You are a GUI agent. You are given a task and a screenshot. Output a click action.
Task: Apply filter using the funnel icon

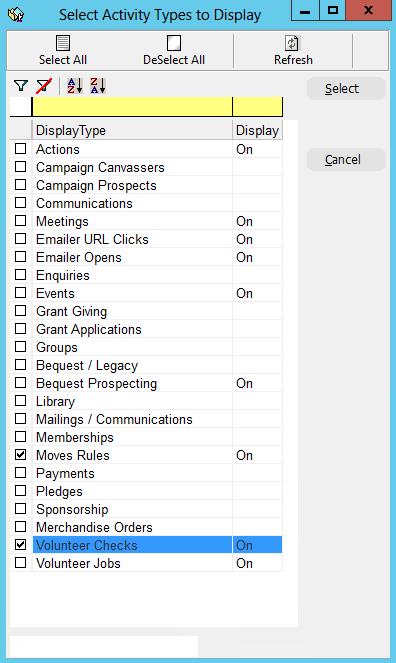pos(21,86)
